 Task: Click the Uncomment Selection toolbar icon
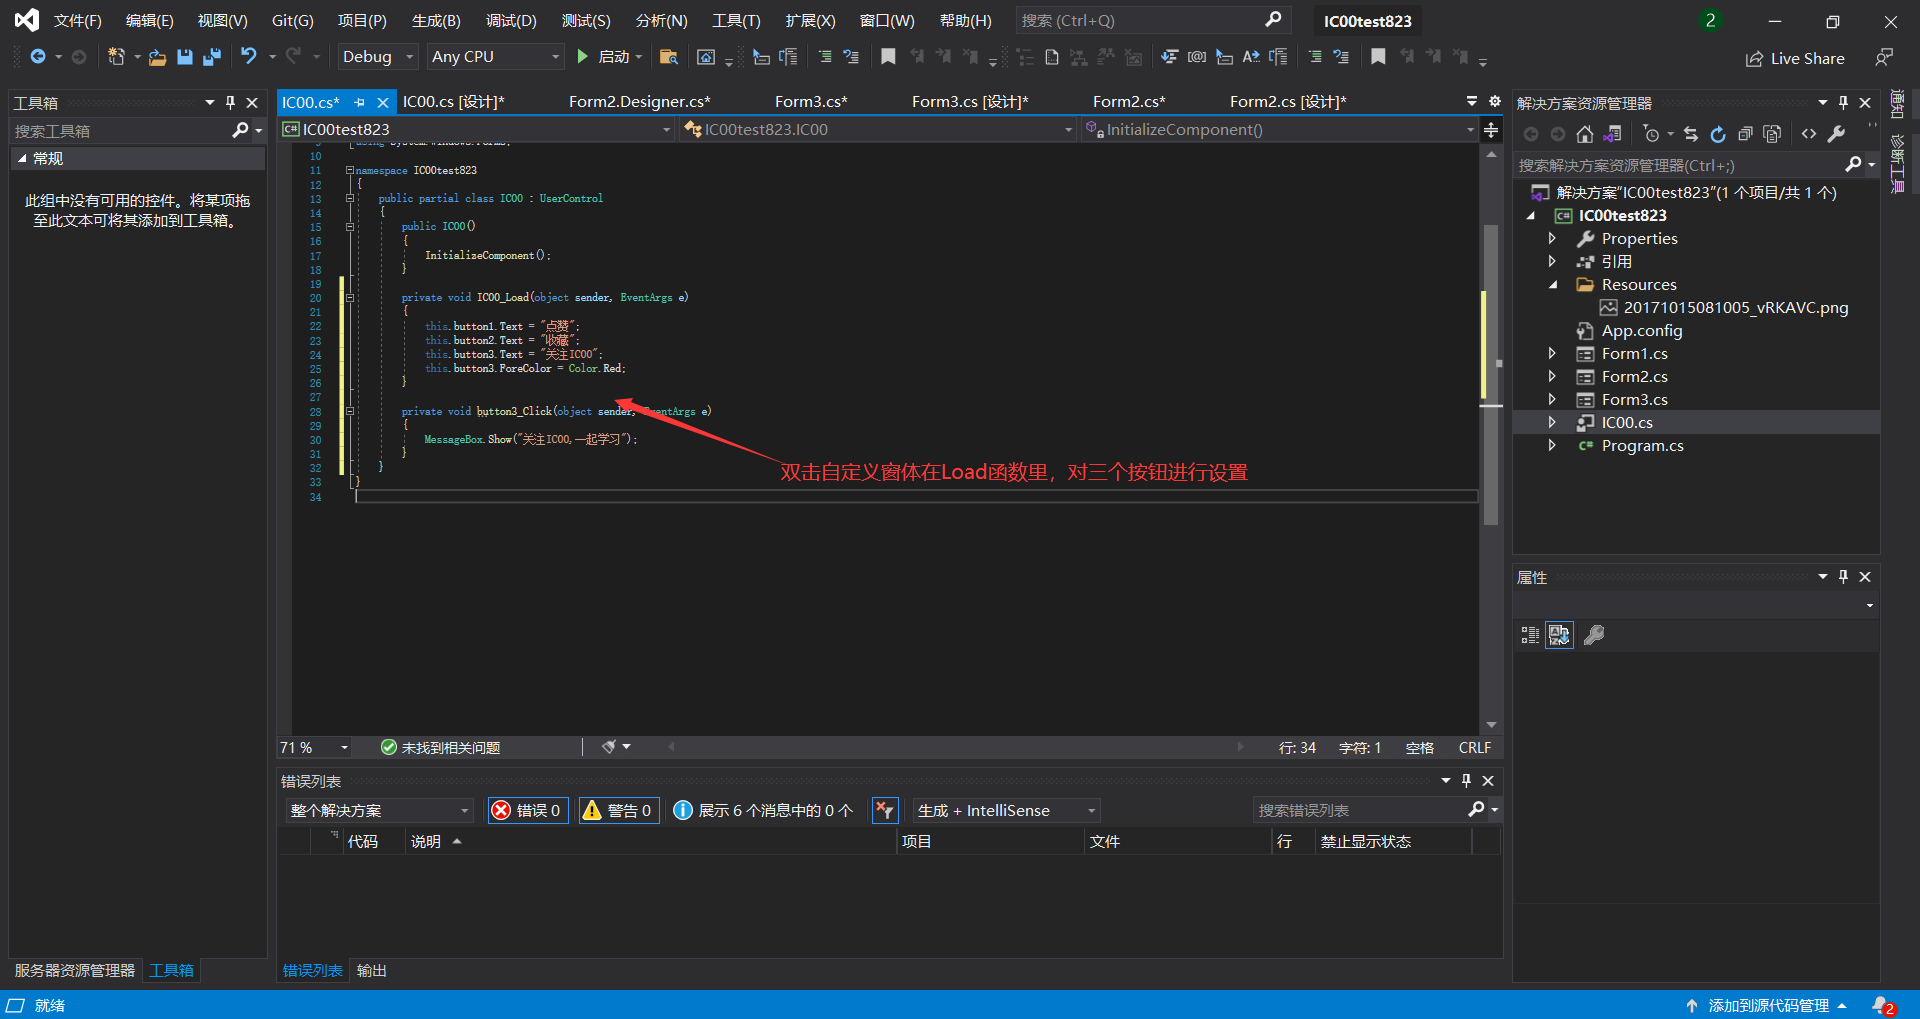(851, 57)
